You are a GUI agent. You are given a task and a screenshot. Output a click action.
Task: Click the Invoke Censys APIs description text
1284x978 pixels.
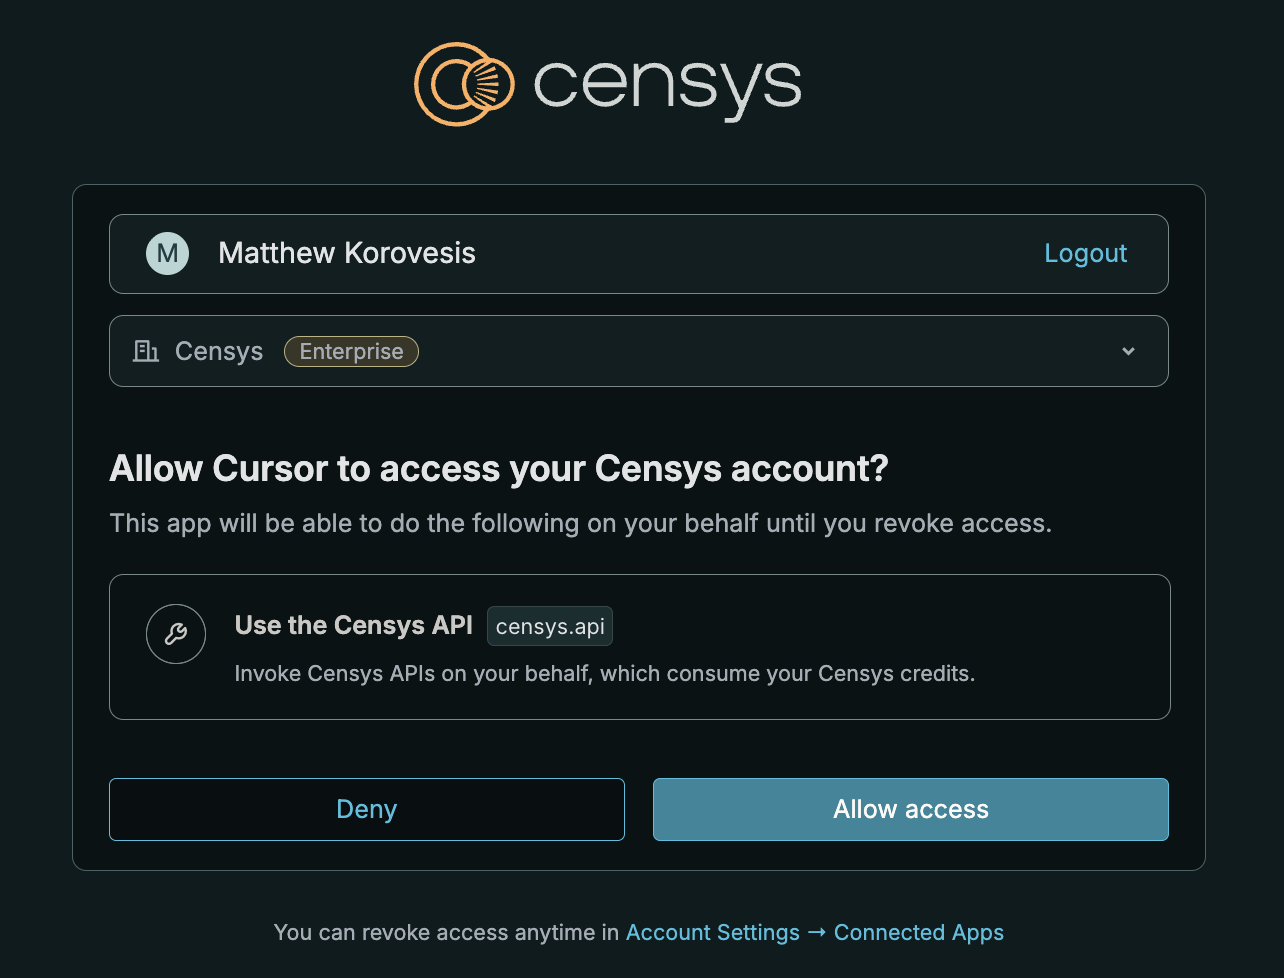click(604, 674)
